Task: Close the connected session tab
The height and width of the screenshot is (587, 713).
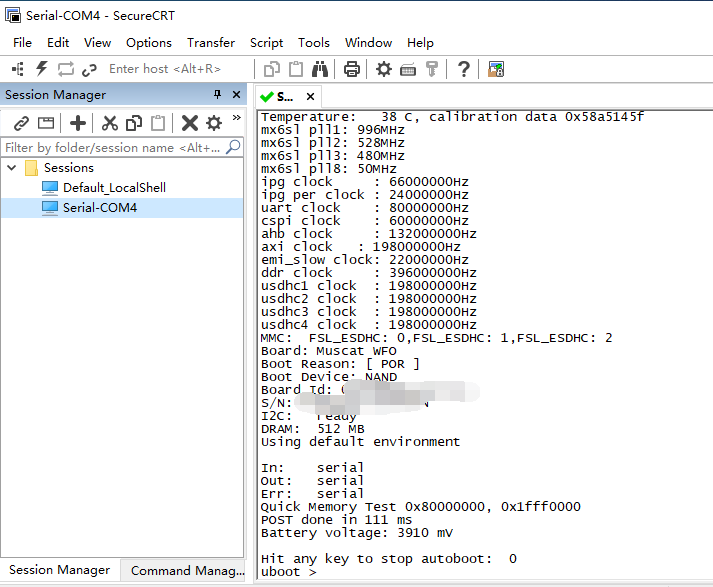Action: 311,97
